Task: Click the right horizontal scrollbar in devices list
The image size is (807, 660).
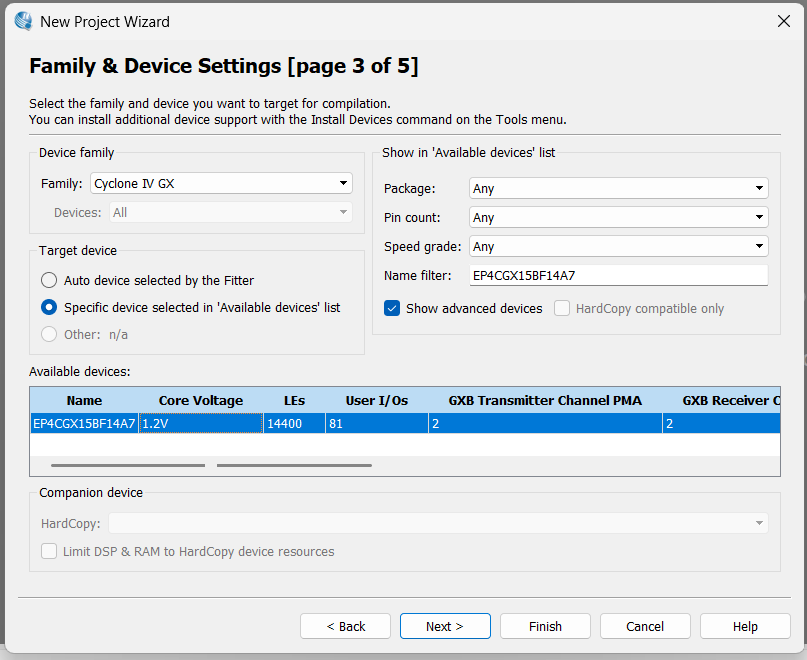Action: point(294,465)
